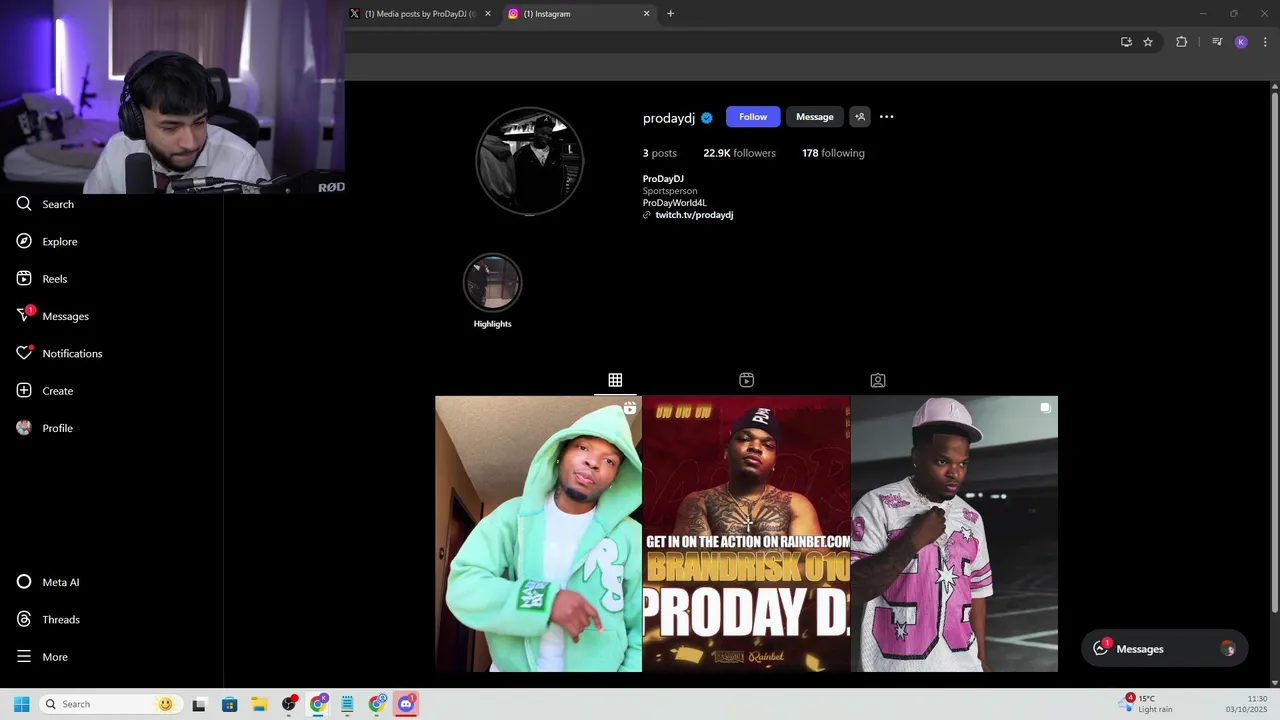The image size is (1280, 720).
Task: Open the green hoodie reel post
Action: pyautogui.click(x=538, y=534)
